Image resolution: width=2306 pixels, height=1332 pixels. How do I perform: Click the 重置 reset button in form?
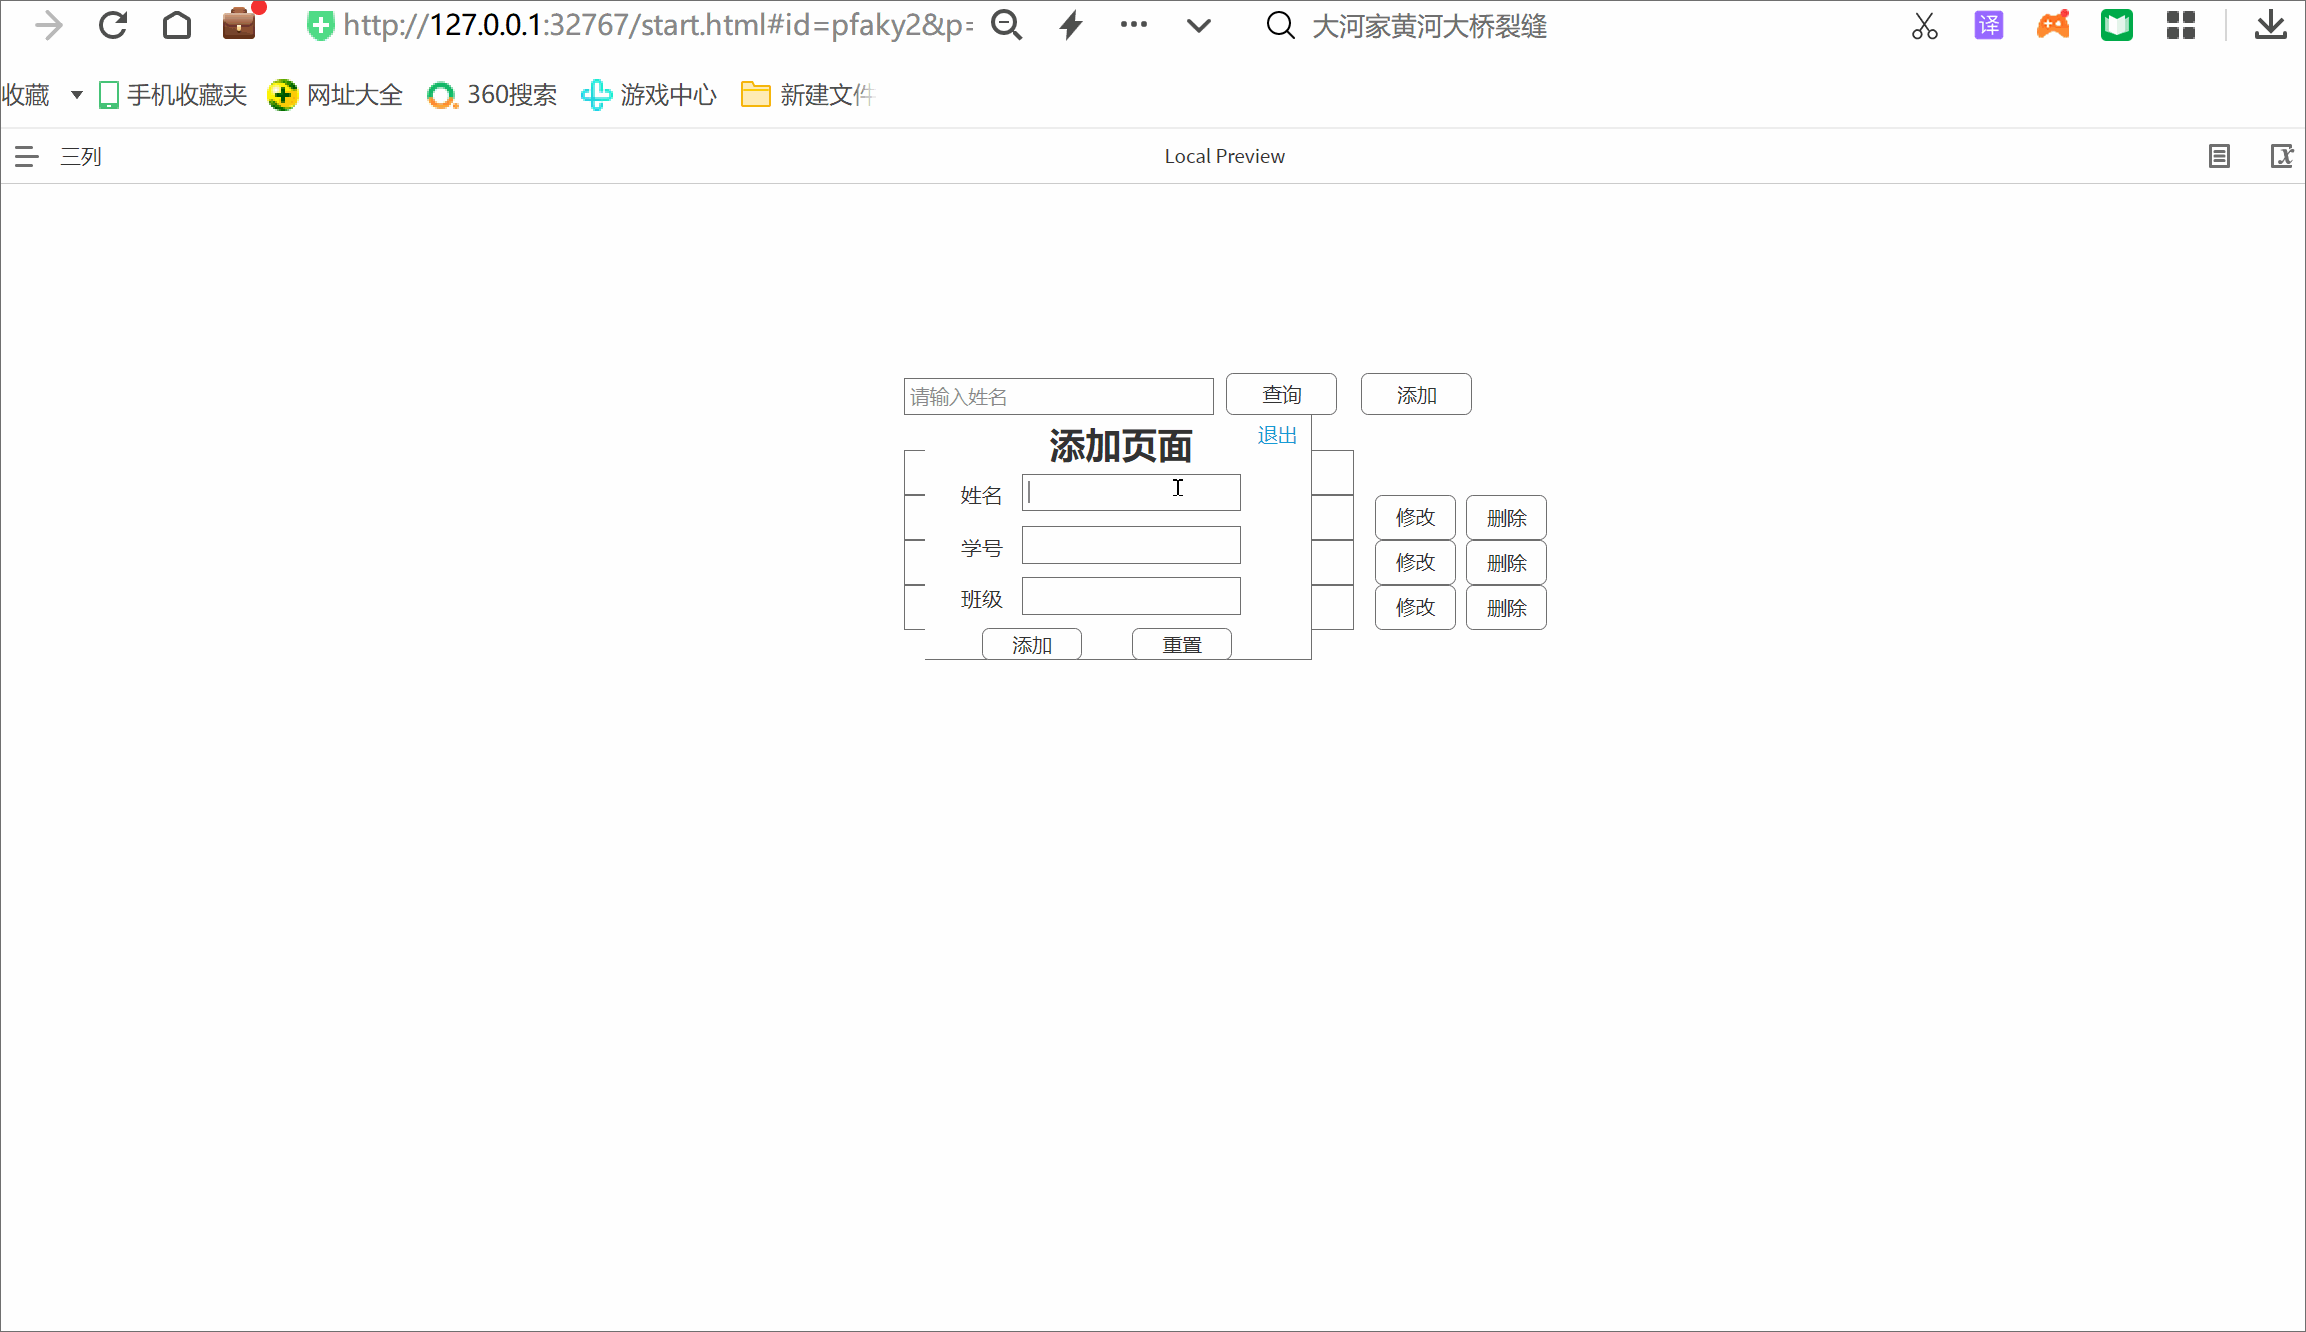tap(1181, 645)
